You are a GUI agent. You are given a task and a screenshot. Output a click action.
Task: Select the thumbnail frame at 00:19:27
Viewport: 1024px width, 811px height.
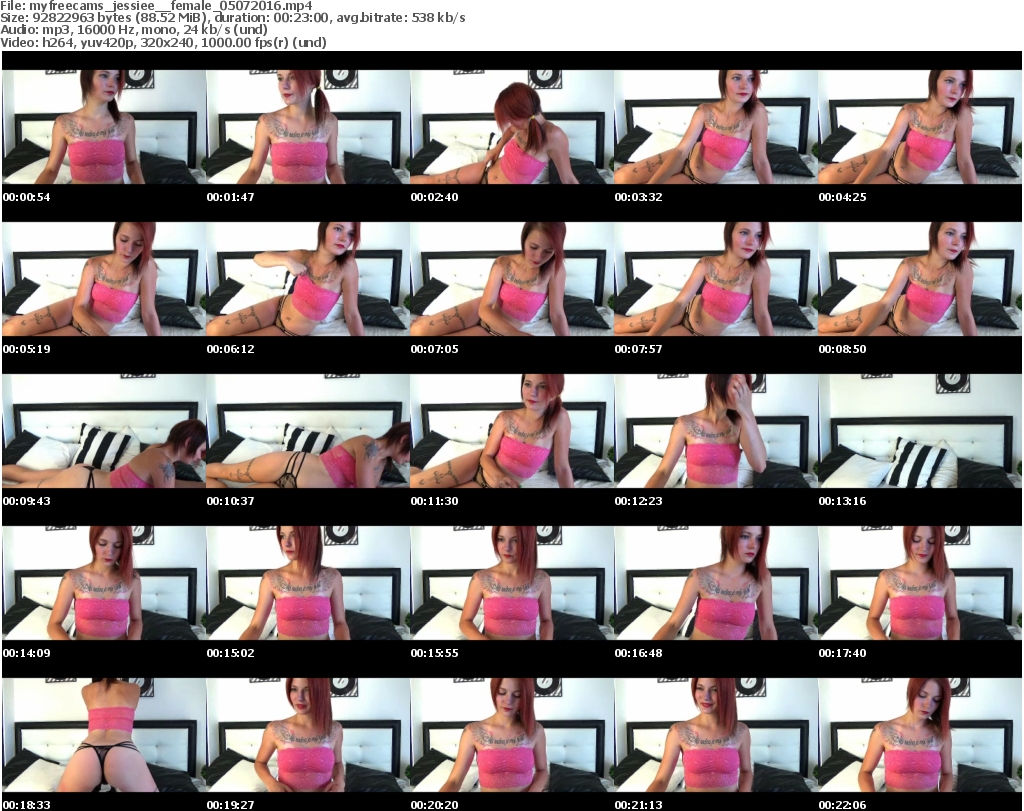[x=308, y=735]
